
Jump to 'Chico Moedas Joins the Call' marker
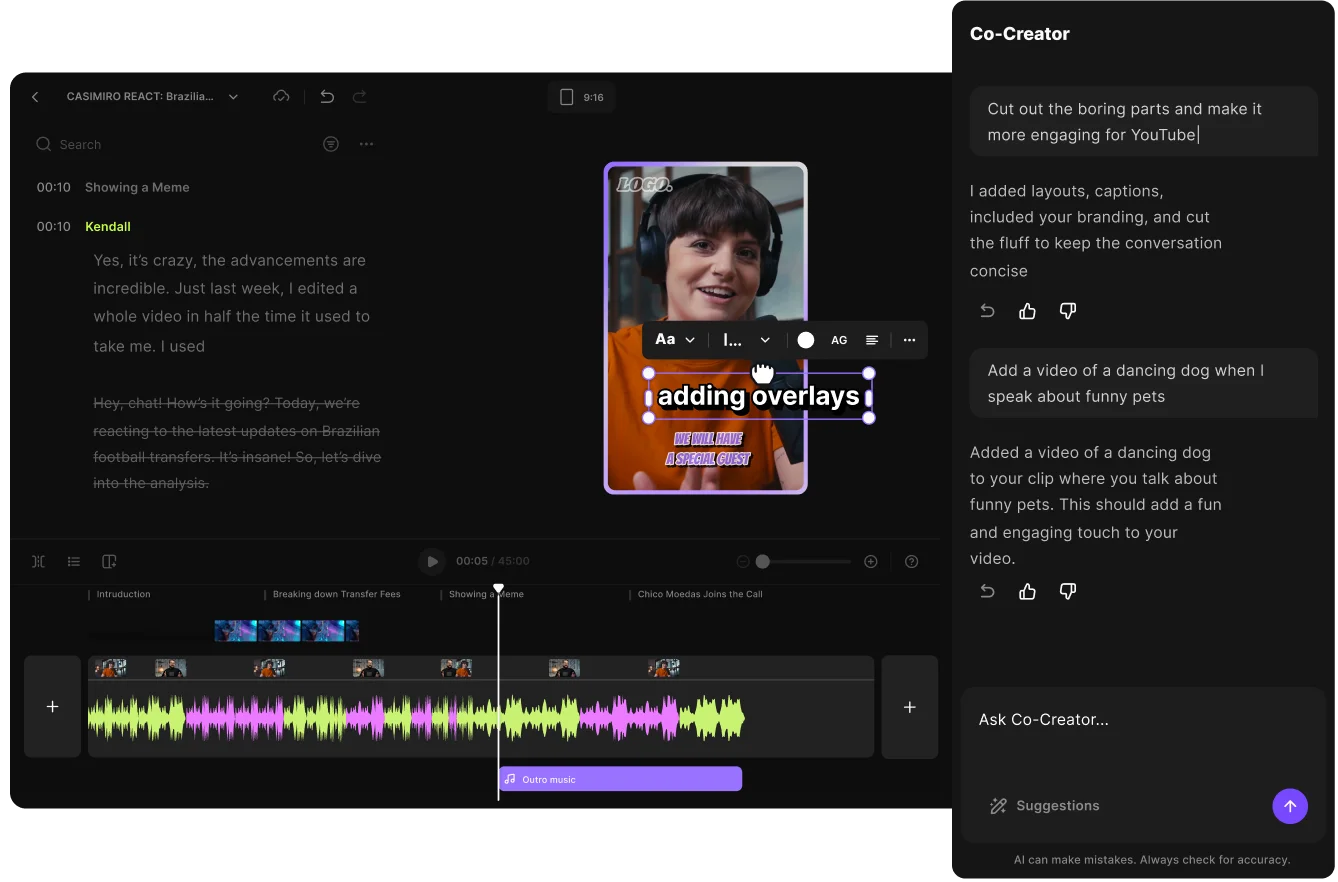[x=700, y=594]
